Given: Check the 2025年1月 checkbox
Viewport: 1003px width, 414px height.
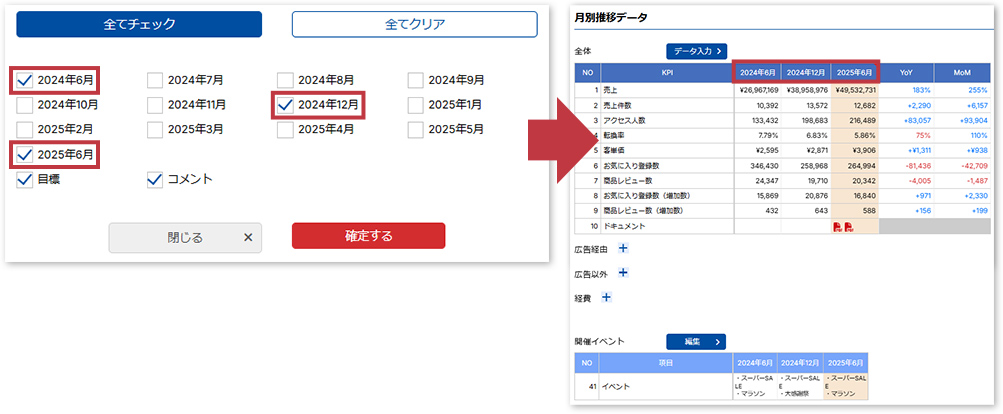Looking at the screenshot, I should click(415, 104).
